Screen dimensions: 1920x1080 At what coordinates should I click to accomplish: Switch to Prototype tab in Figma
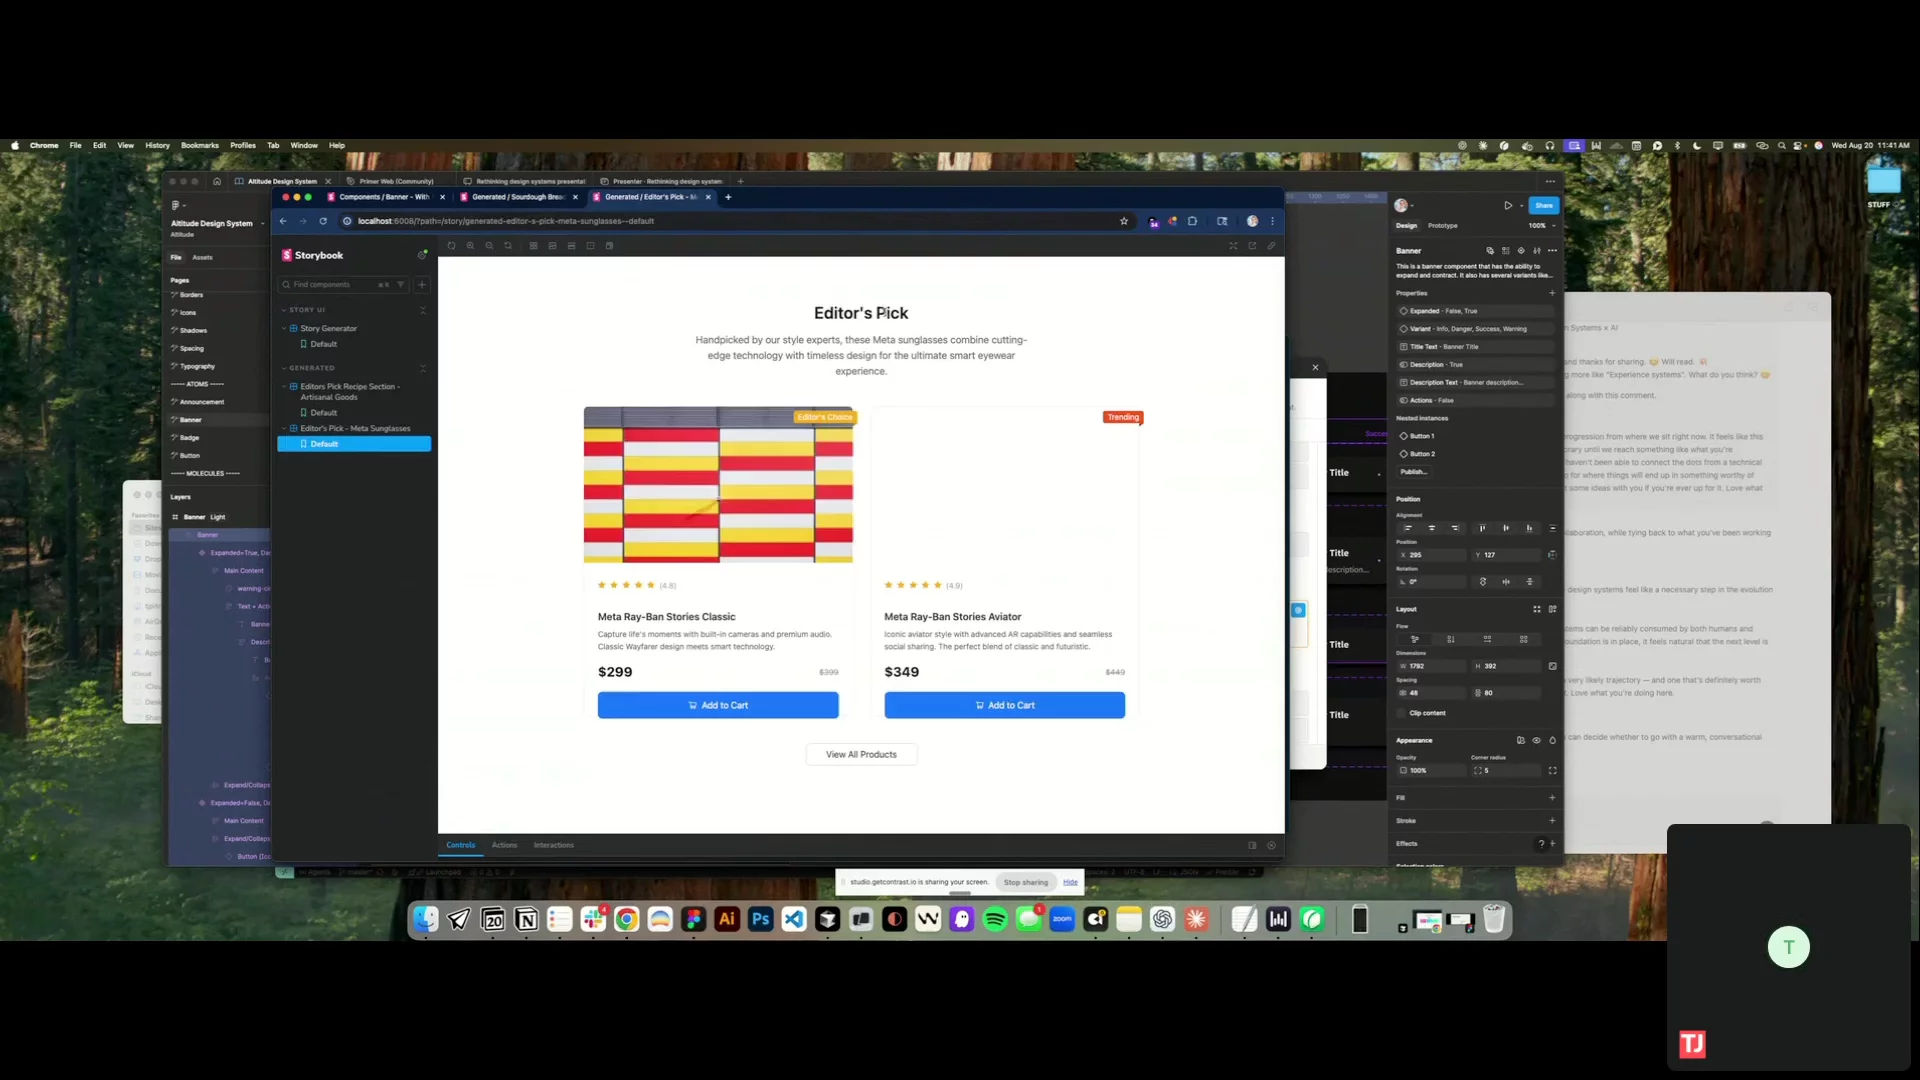1442,226
